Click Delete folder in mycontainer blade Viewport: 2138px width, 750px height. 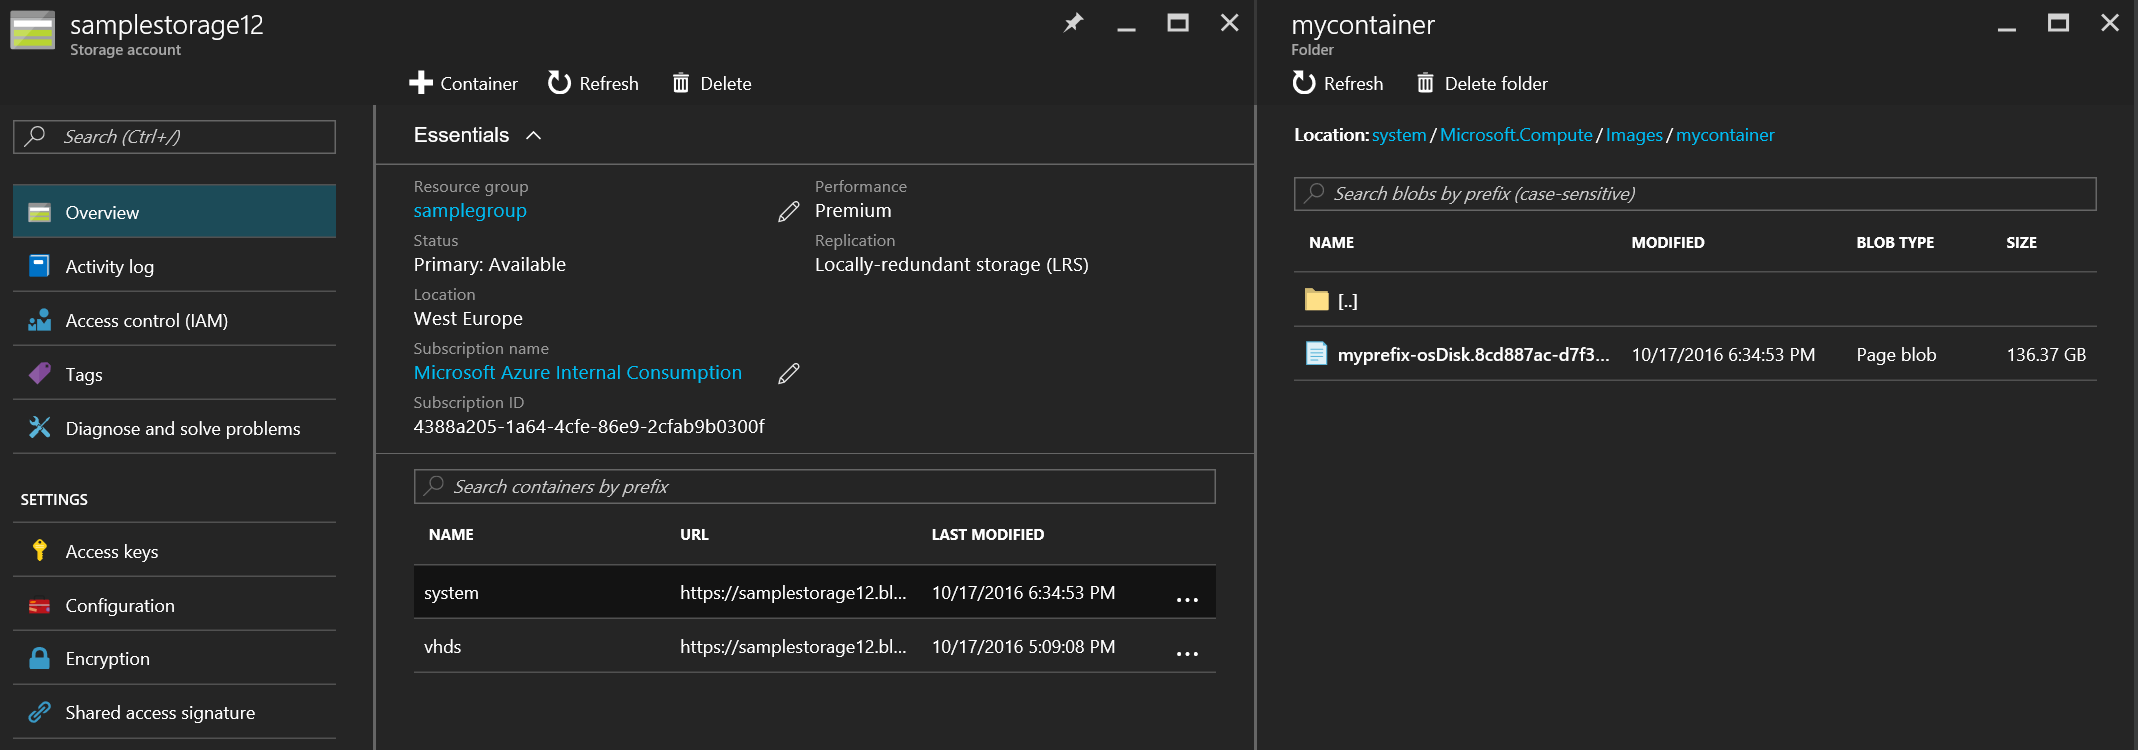tap(1482, 83)
